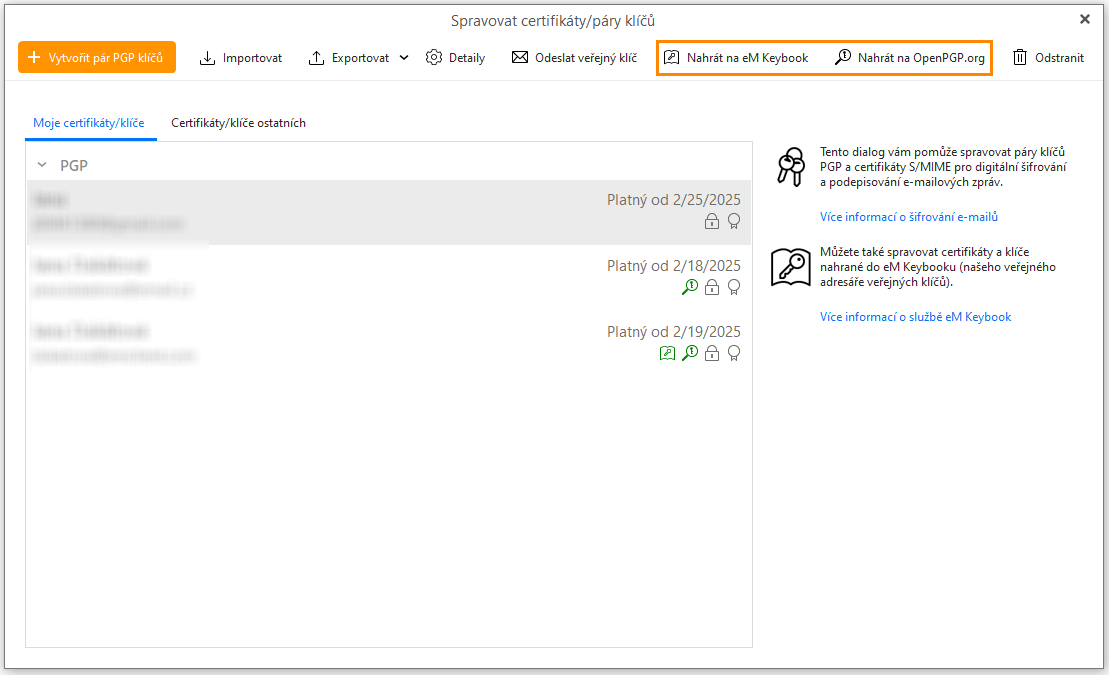This screenshot has height=675, width=1109.
Task: Click padlock icon on 2/25/2025 key
Action: (x=712, y=221)
